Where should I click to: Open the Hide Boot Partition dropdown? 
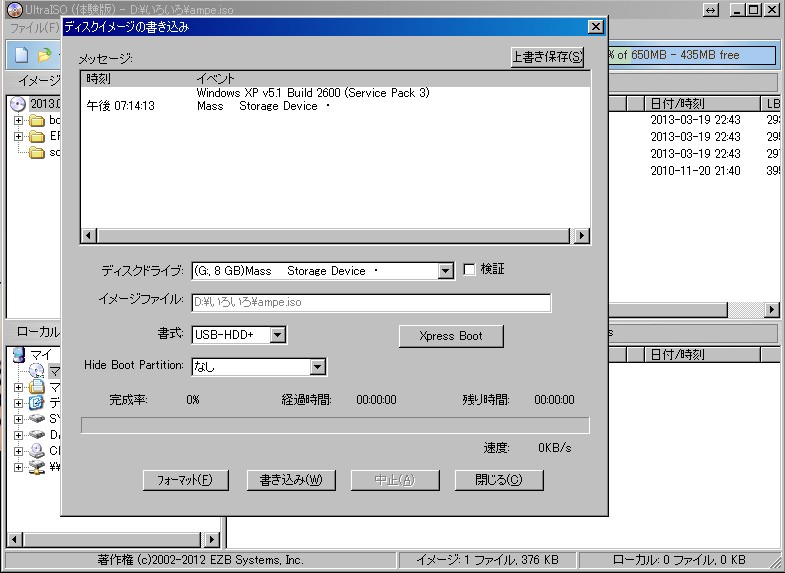click(x=317, y=367)
